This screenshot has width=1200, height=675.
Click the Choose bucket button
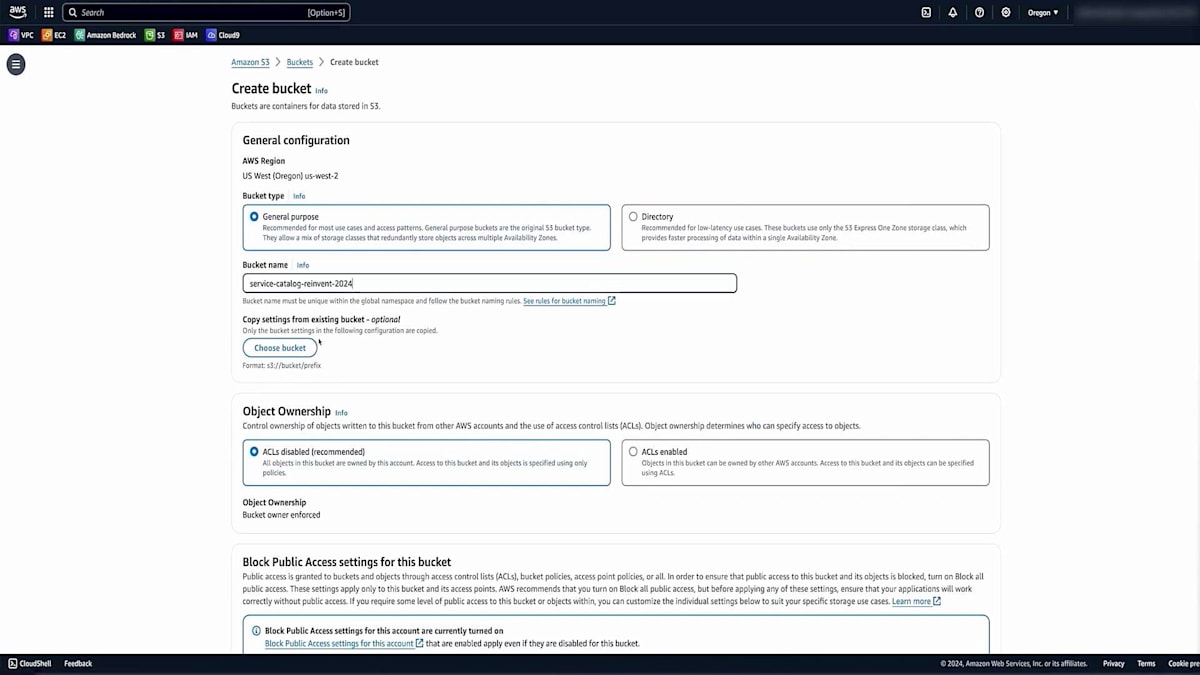(280, 348)
